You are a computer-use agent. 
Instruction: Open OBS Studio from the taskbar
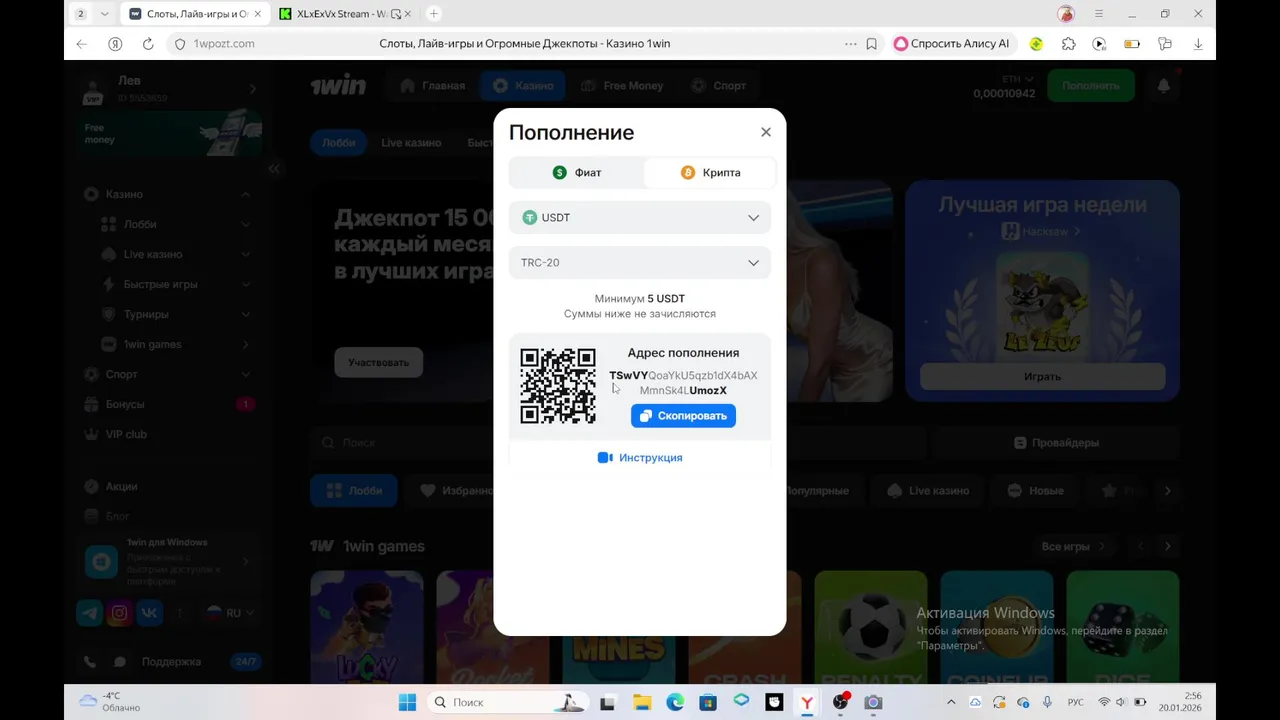click(x=840, y=702)
